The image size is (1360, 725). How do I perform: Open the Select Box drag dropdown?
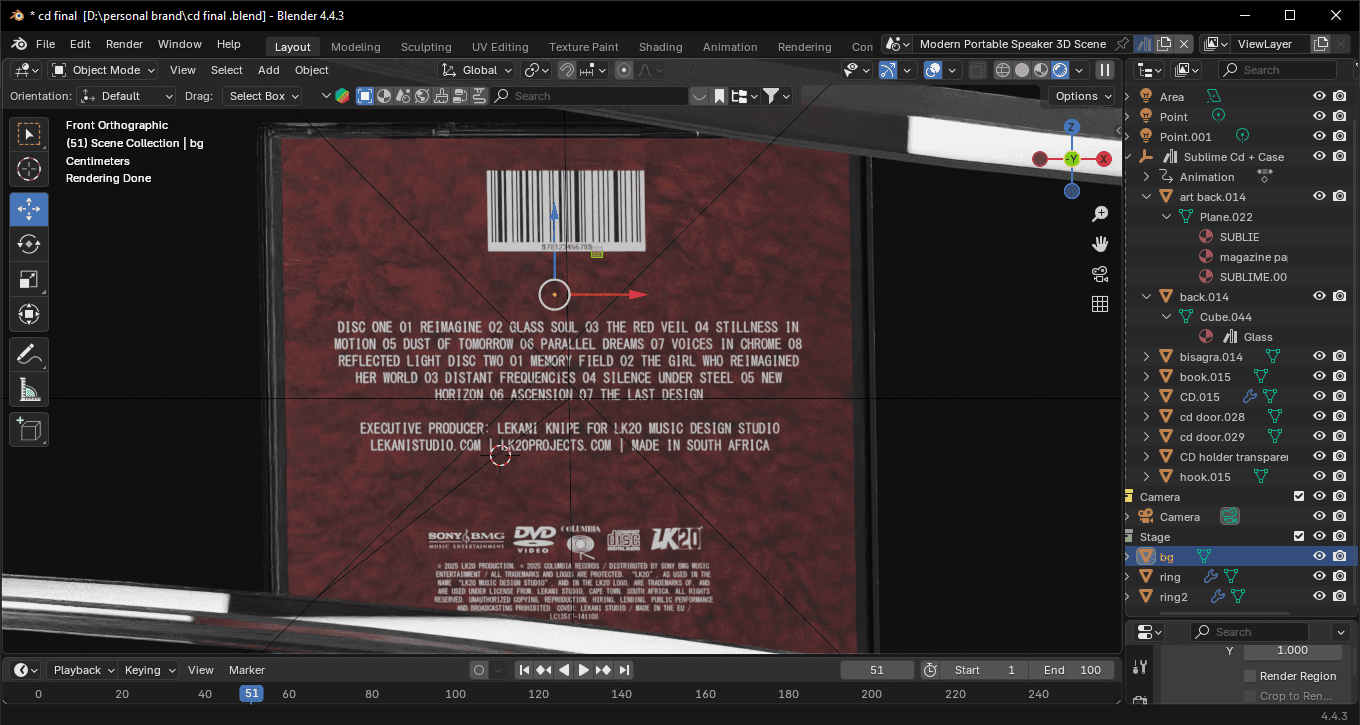pyautogui.click(x=263, y=96)
